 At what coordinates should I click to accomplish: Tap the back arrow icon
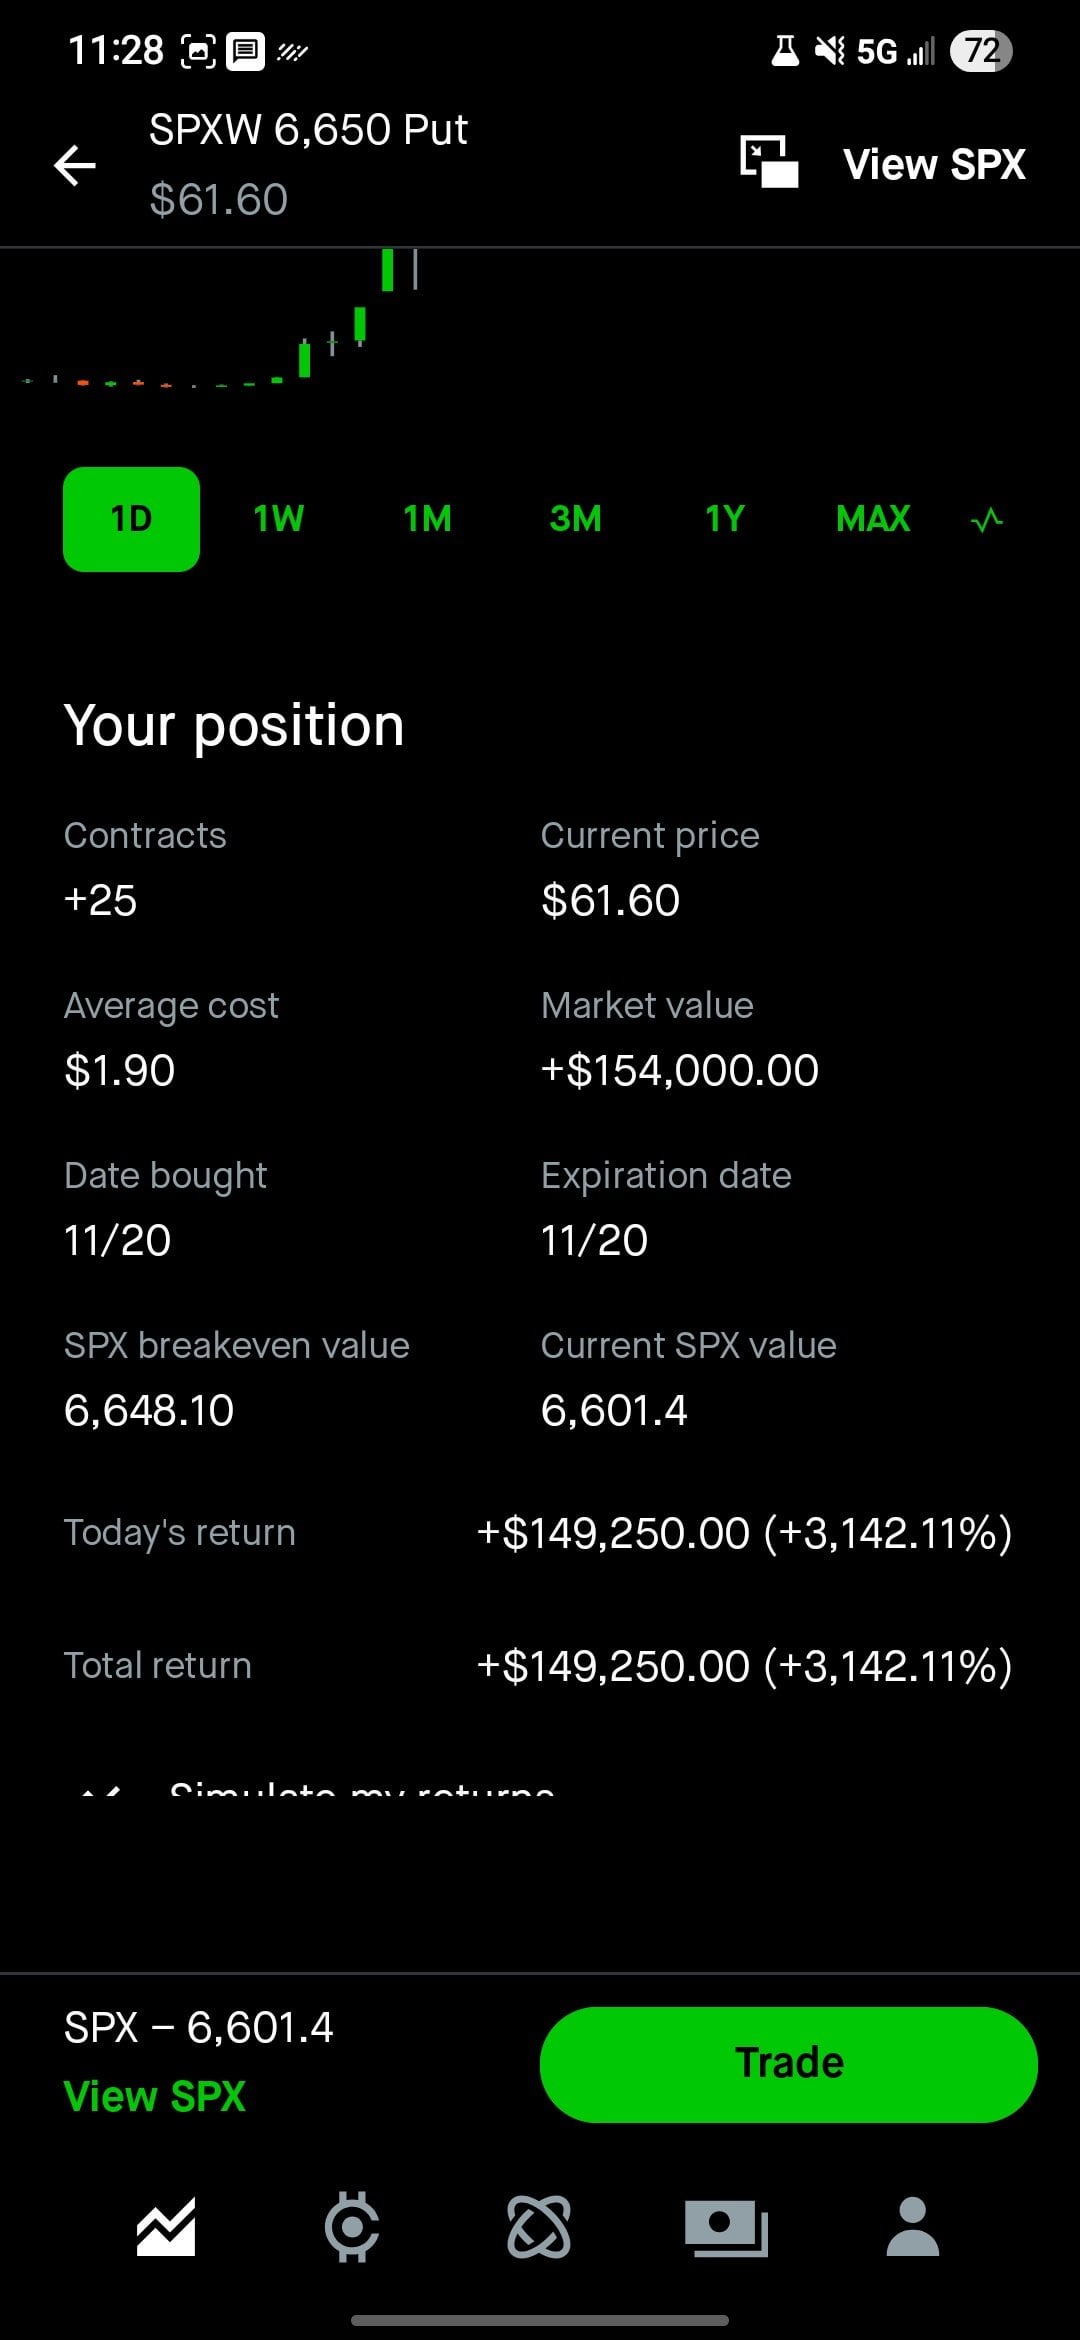tap(75, 165)
